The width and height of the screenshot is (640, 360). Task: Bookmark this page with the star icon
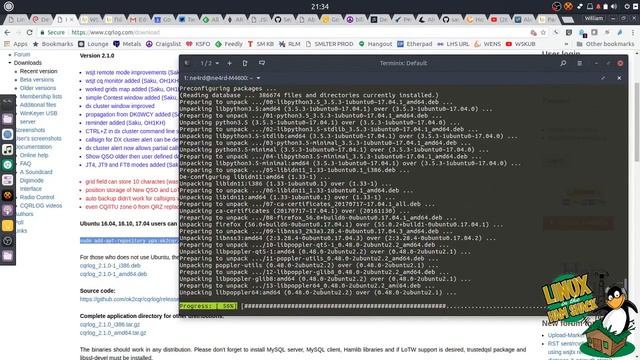click(543, 32)
